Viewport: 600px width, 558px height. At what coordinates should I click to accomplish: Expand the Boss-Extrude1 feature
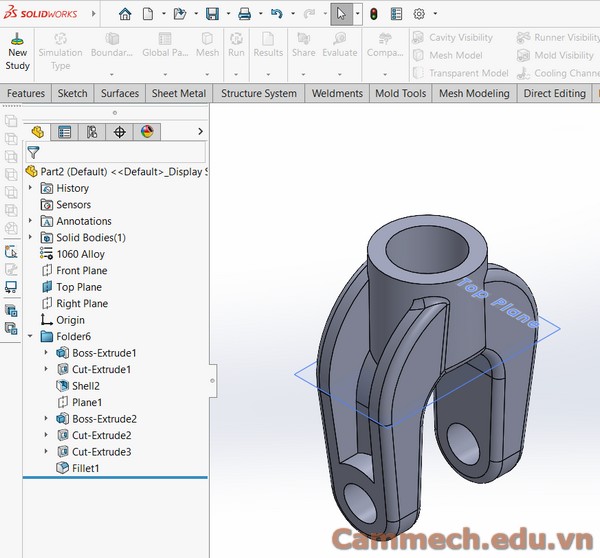click(46, 352)
